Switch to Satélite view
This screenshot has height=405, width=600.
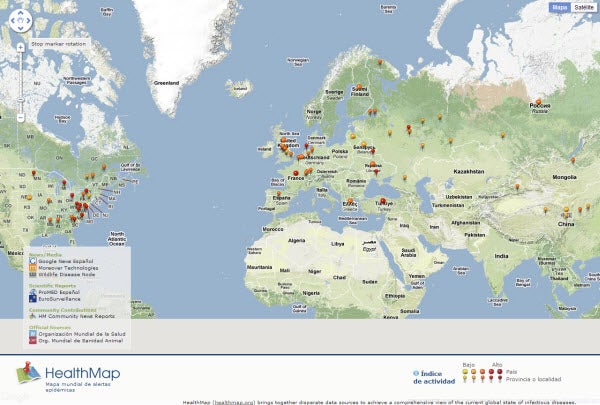pyautogui.click(x=584, y=7)
